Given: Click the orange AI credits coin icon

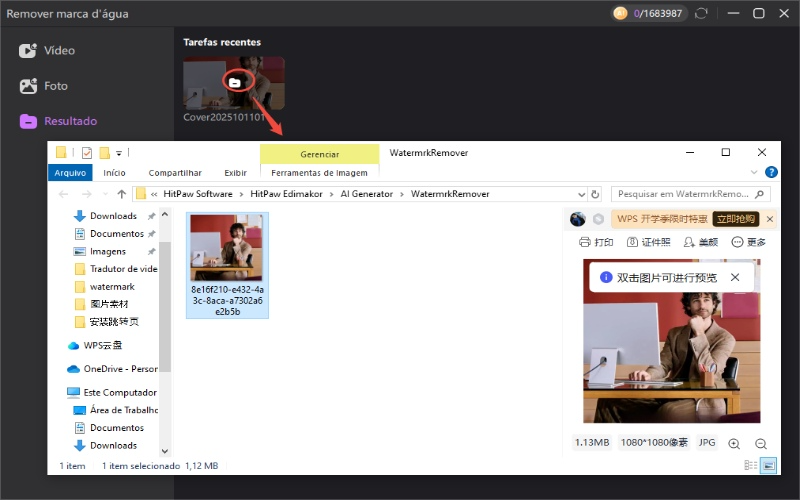Looking at the screenshot, I should (x=620, y=14).
